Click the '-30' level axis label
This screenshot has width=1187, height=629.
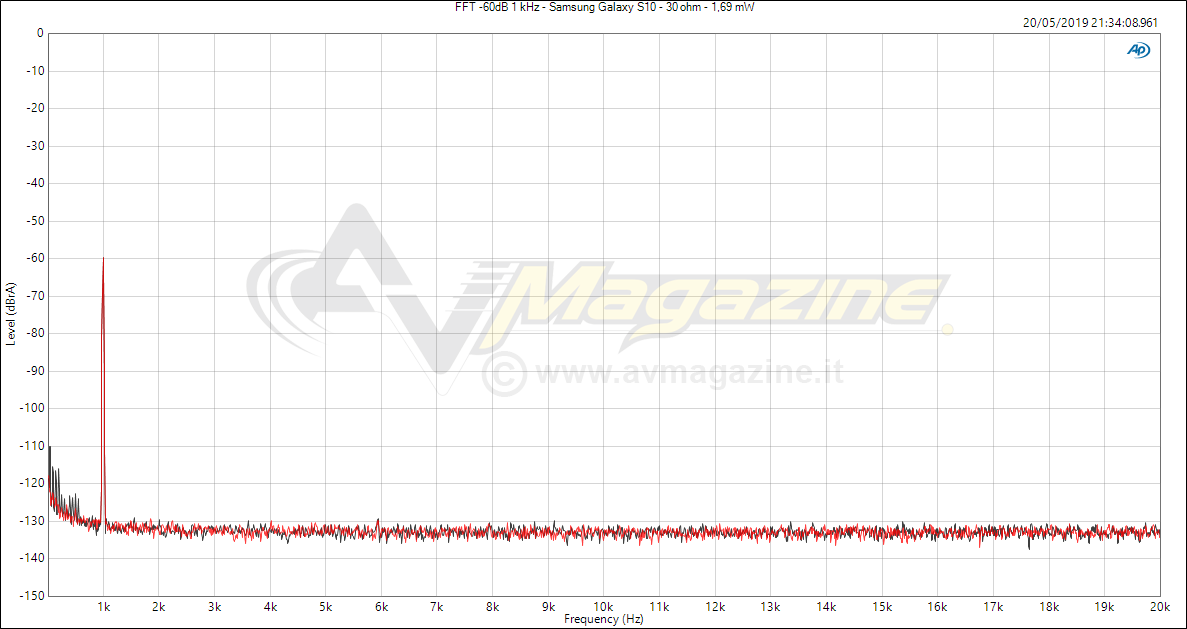click(x=34, y=146)
